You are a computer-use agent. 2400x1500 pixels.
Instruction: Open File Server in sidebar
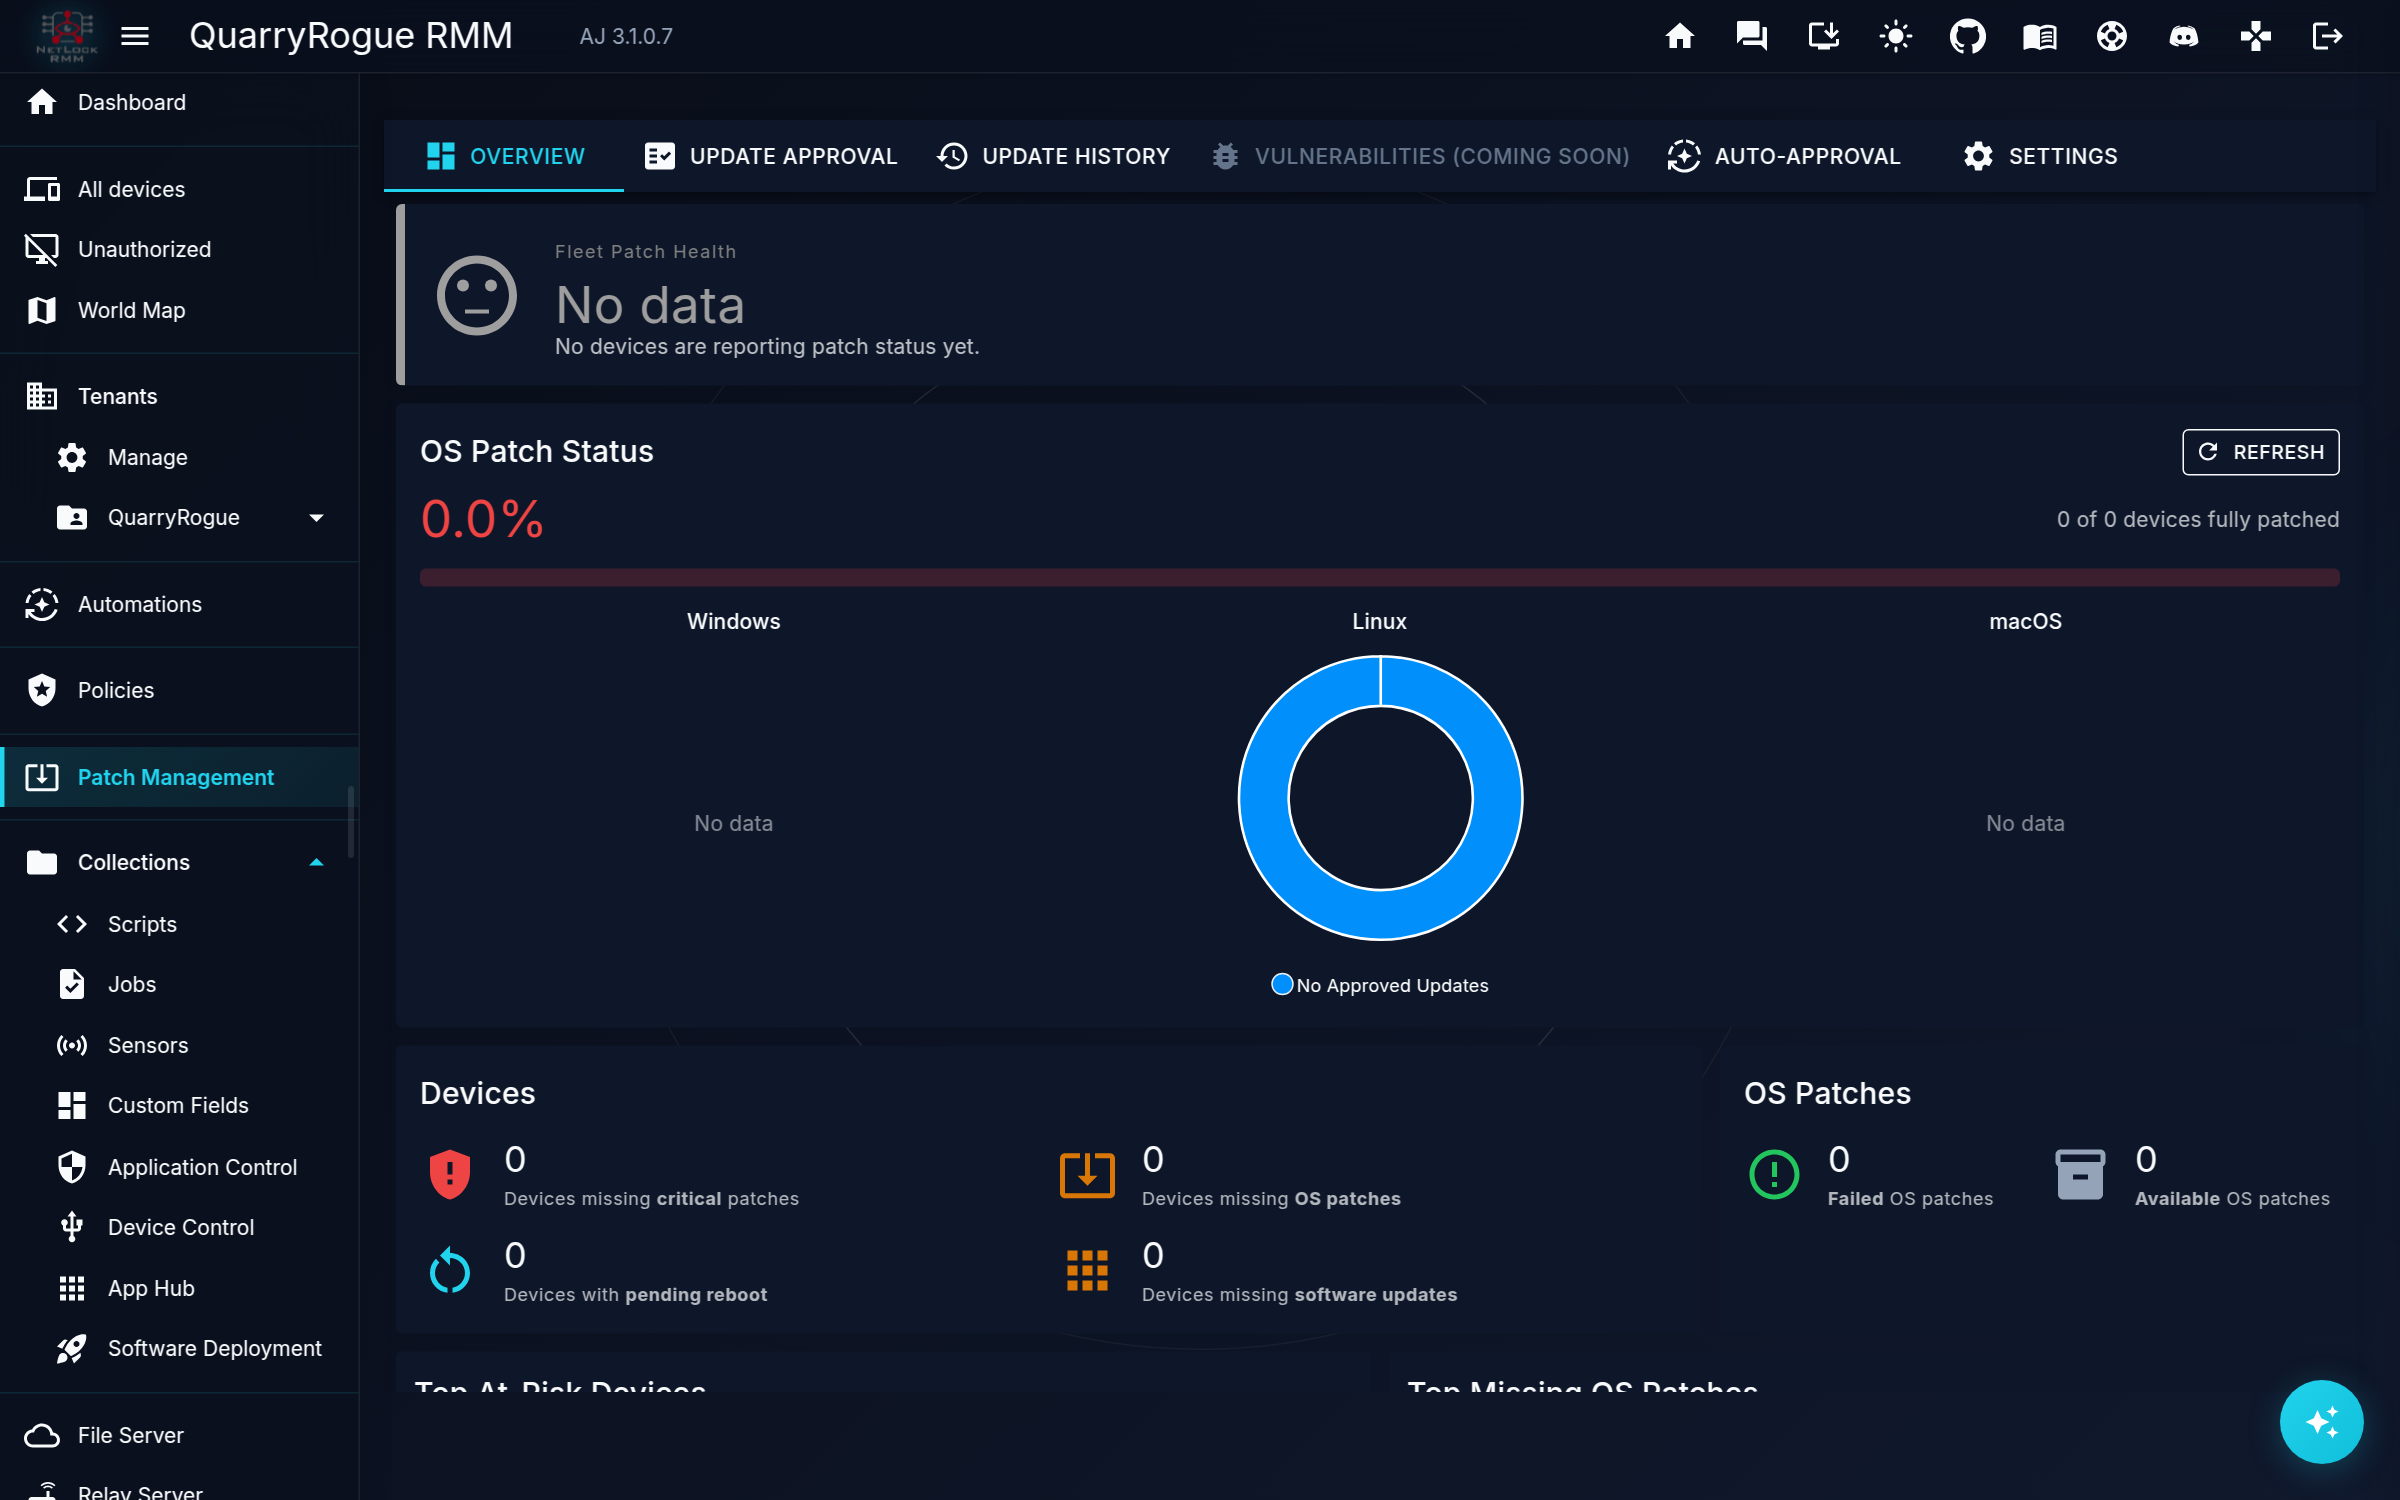[x=179, y=1435]
